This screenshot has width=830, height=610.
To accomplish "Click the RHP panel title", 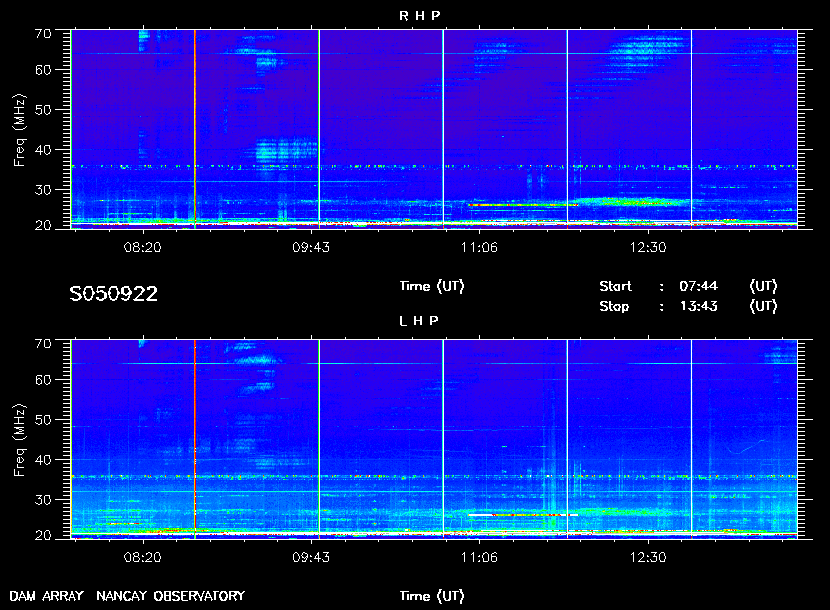I will (x=419, y=15).
